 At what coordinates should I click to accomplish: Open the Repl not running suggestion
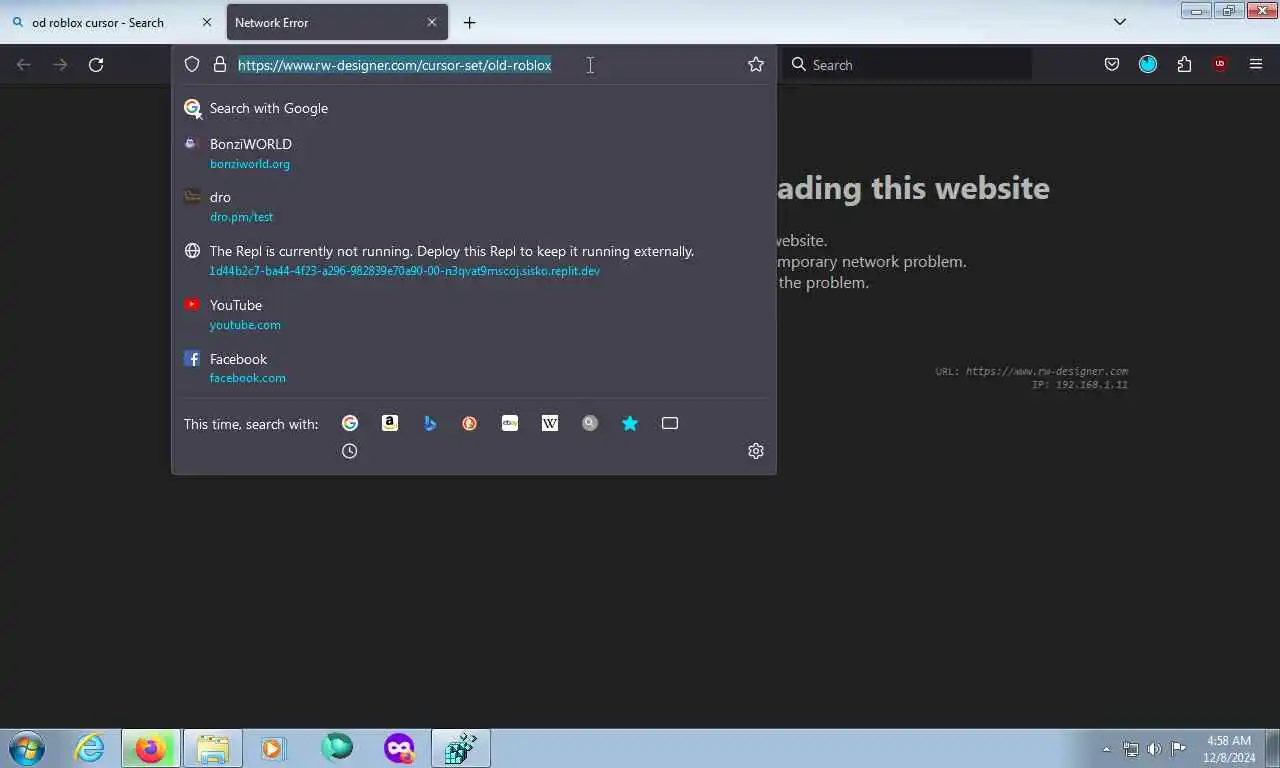(474, 260)
